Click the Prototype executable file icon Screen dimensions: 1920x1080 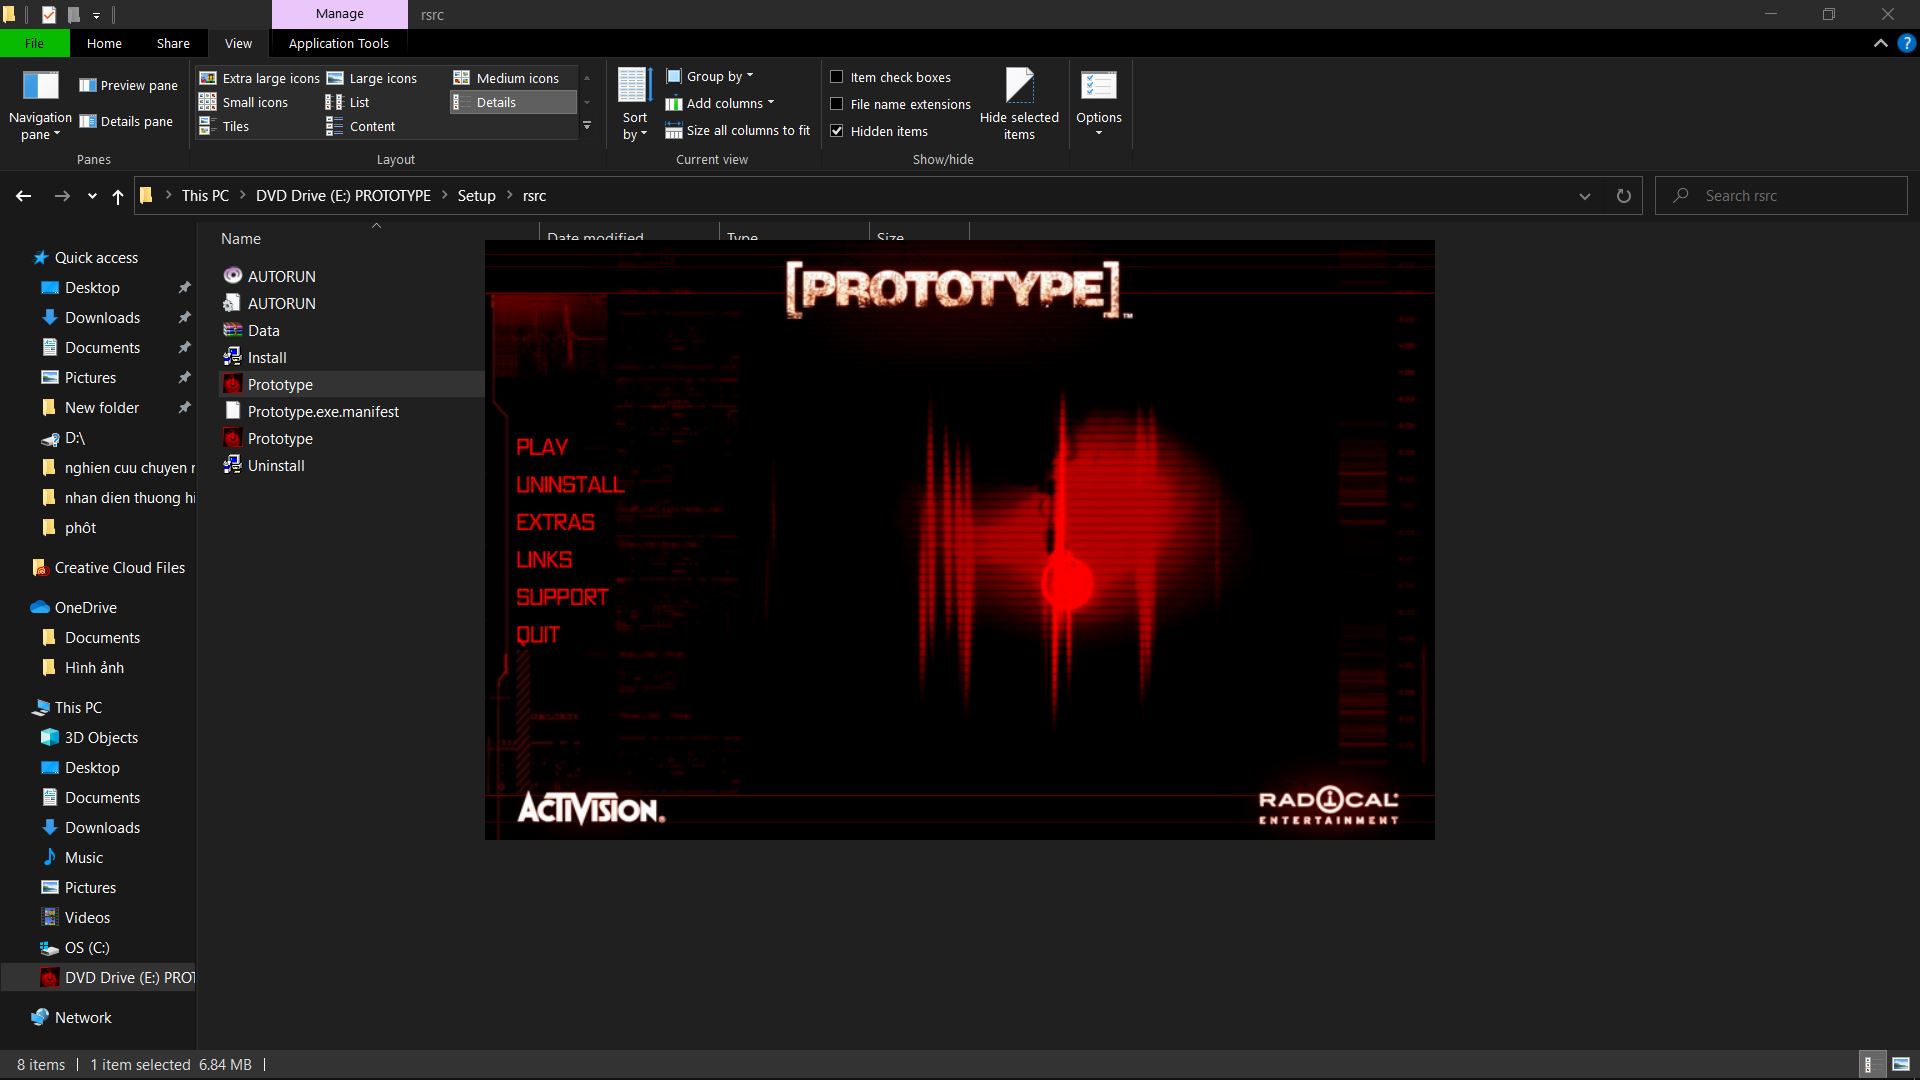point(232,384)
